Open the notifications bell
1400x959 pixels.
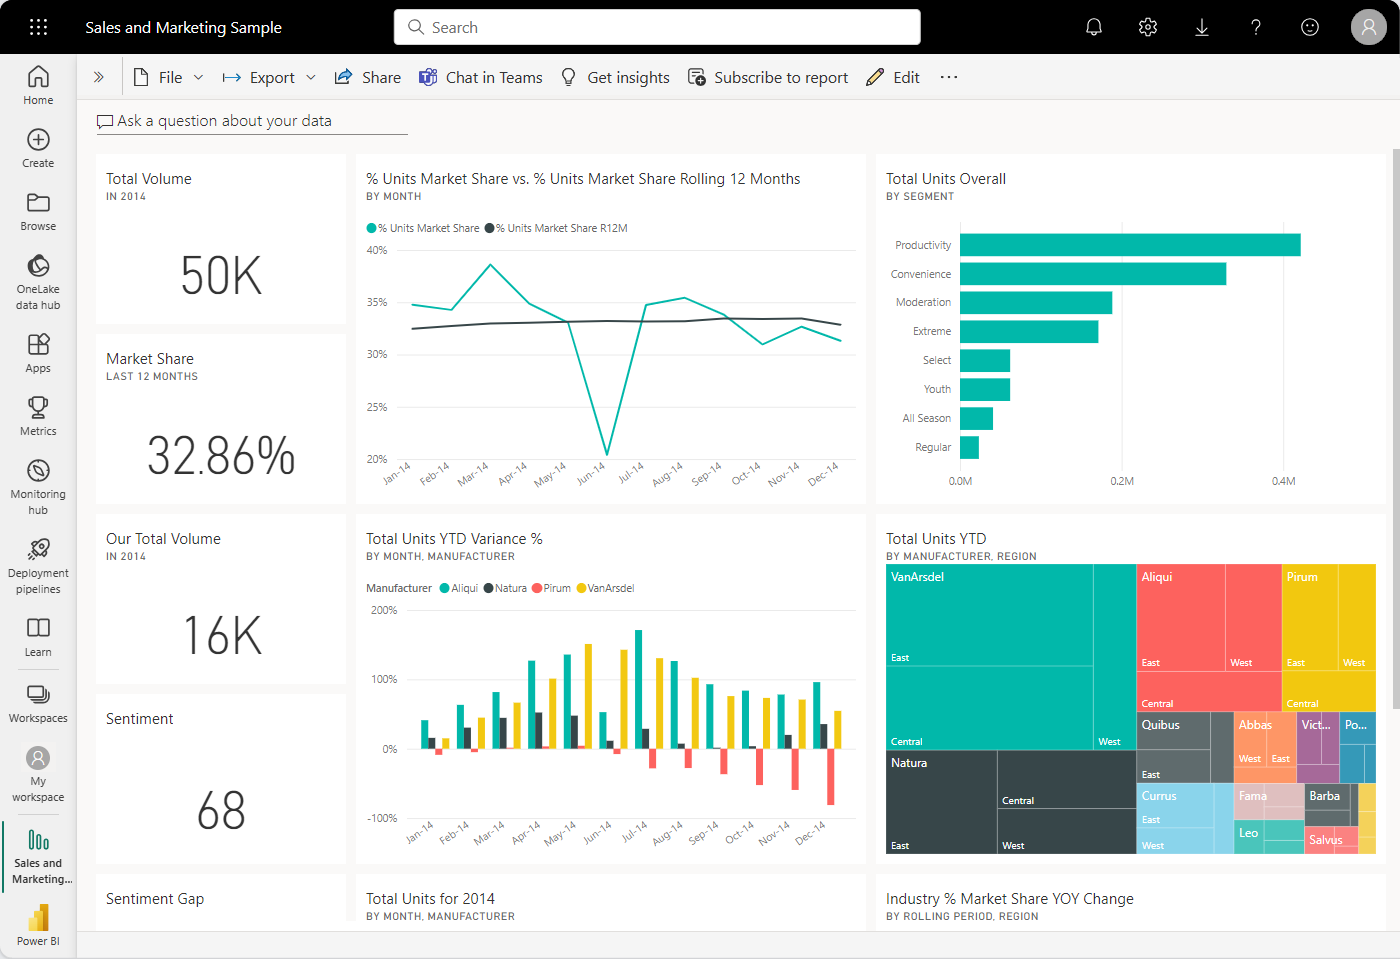pyautogui.click(x=1093, y=27)
